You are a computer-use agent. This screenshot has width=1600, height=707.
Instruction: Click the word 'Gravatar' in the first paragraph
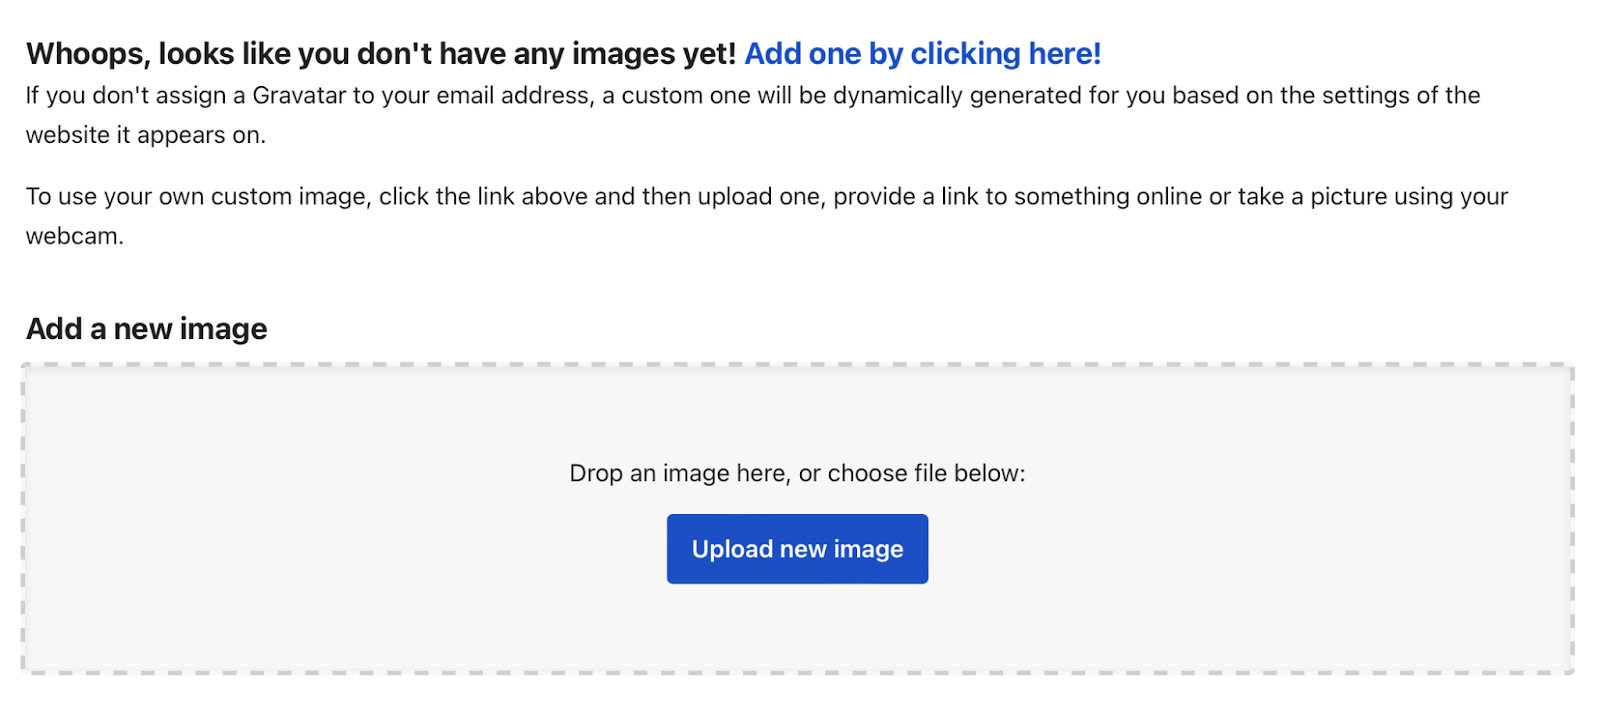click(x=299, y=96)
